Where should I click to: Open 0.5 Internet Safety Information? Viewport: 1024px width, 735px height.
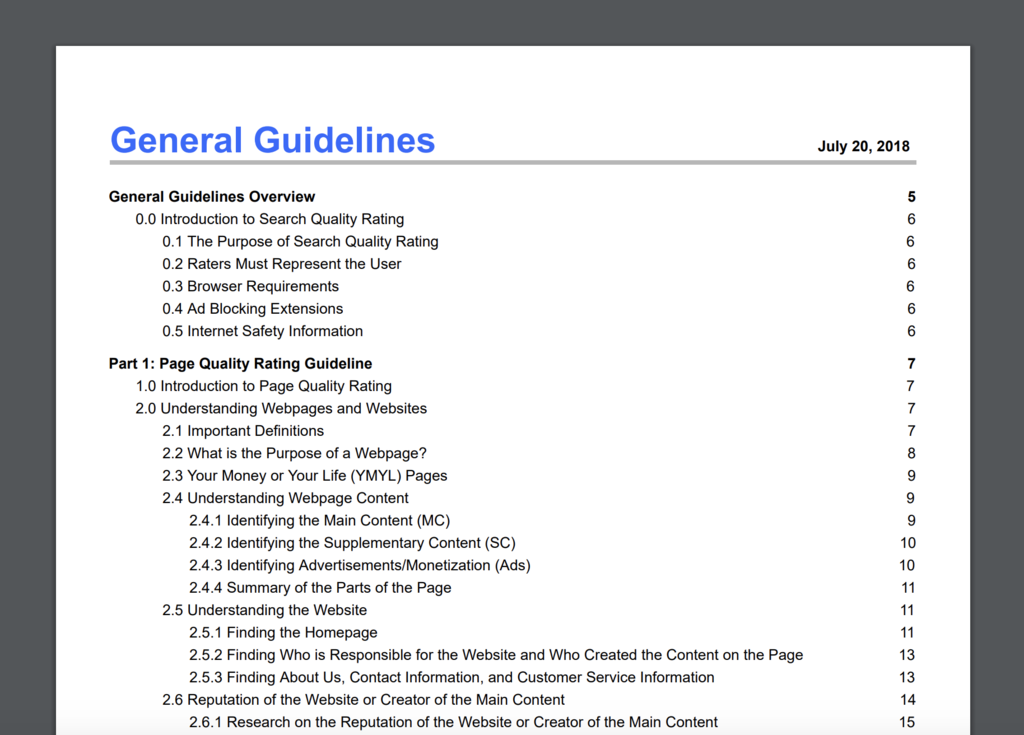[263, 331]
